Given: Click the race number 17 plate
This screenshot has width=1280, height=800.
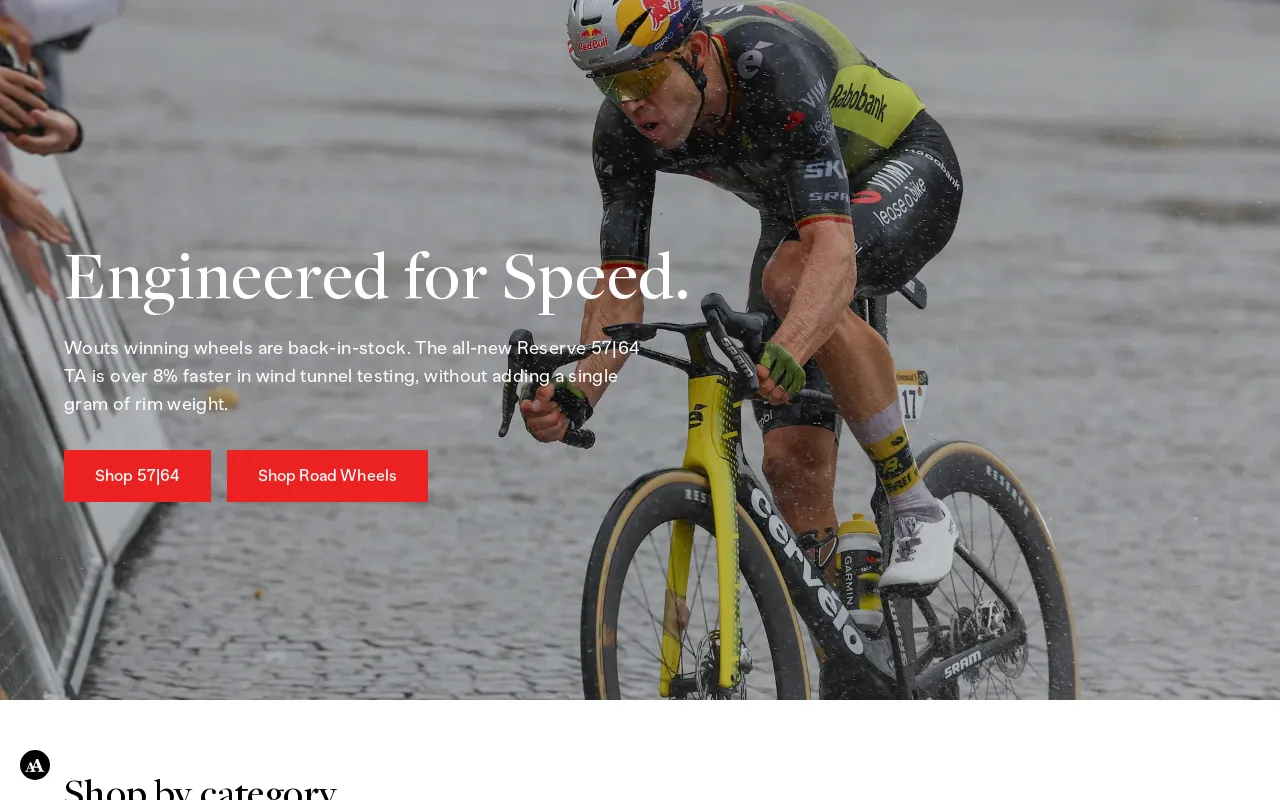Looking at the screenshot, I should [x=911, y=396].
